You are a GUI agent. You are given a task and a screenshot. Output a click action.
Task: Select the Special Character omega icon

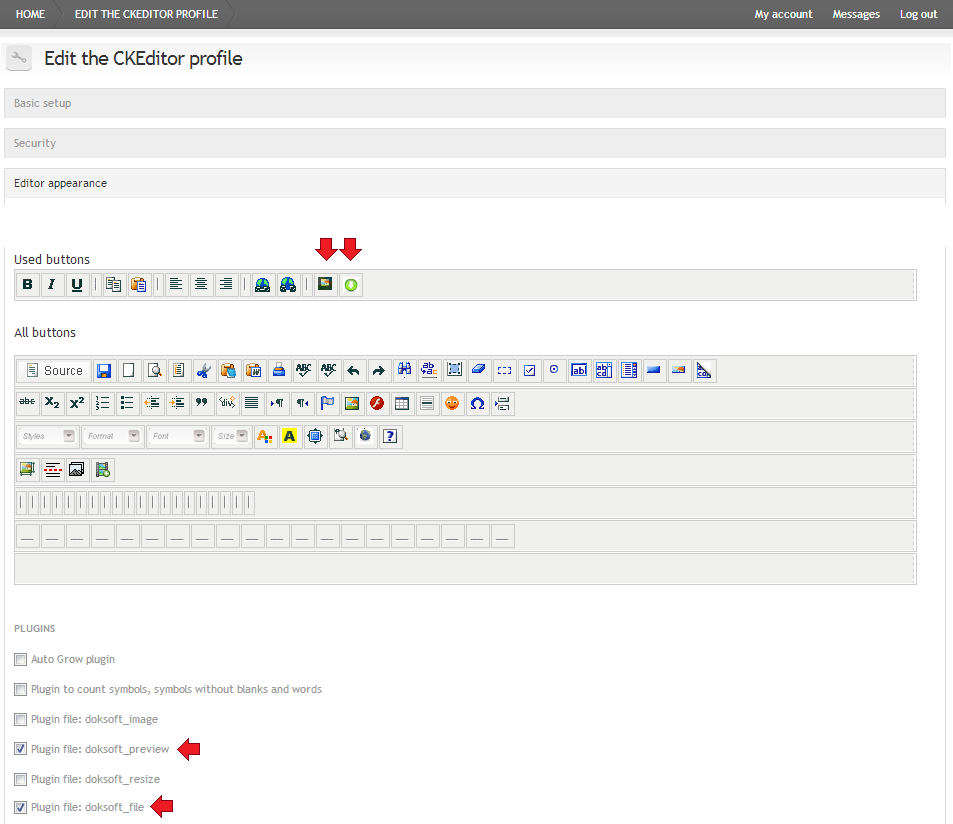pos(477,404)
